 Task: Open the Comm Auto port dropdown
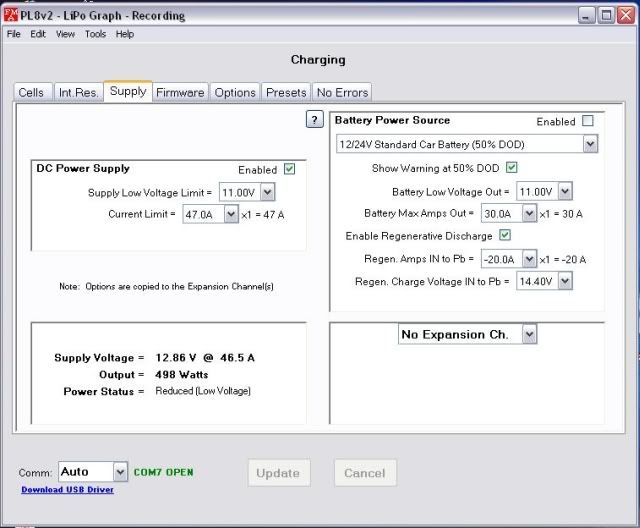[120, 472]
